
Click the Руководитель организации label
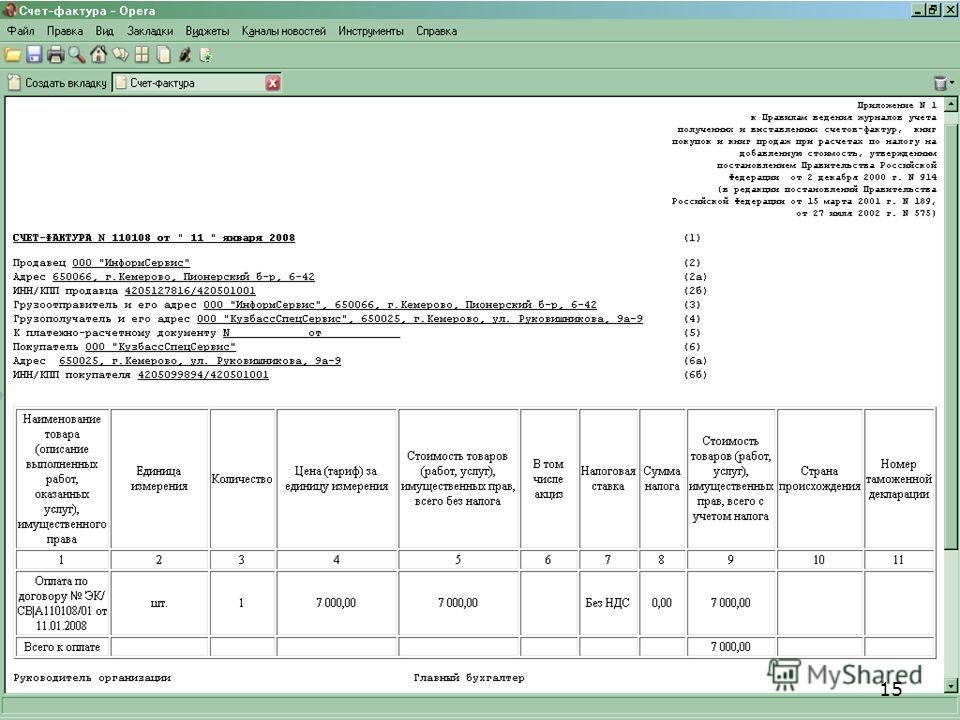tap(92, 678)
